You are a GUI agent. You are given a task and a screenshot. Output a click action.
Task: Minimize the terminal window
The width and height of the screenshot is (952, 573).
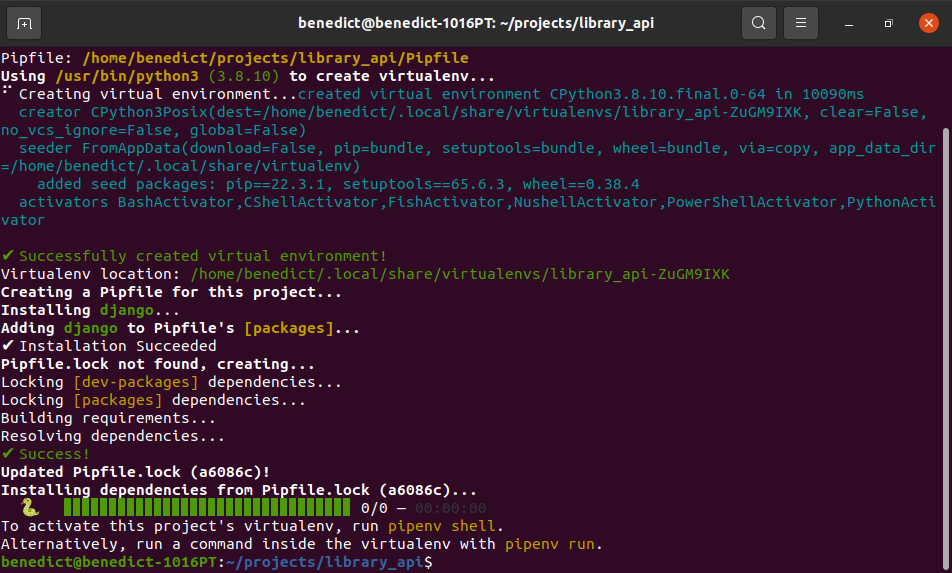pyautogui.click(x=849, y=24)
